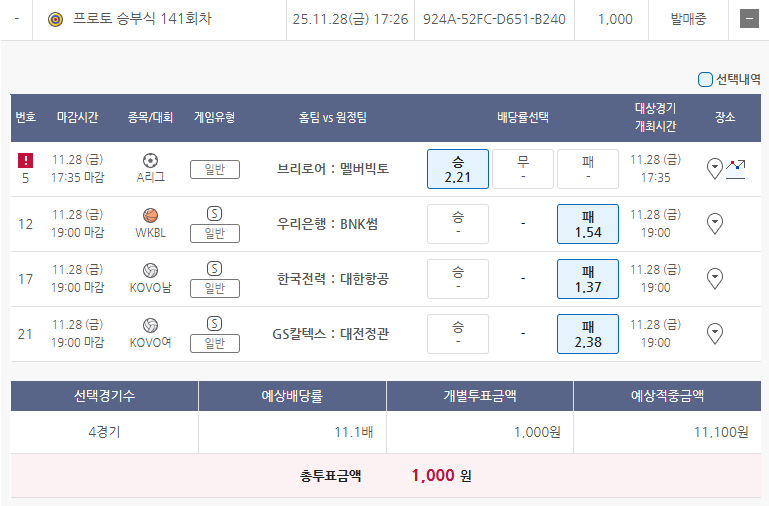Viewport: 769px width, 506px height.
Task: Click the 일반 game type badge for match 5
Action: [215, 169]
